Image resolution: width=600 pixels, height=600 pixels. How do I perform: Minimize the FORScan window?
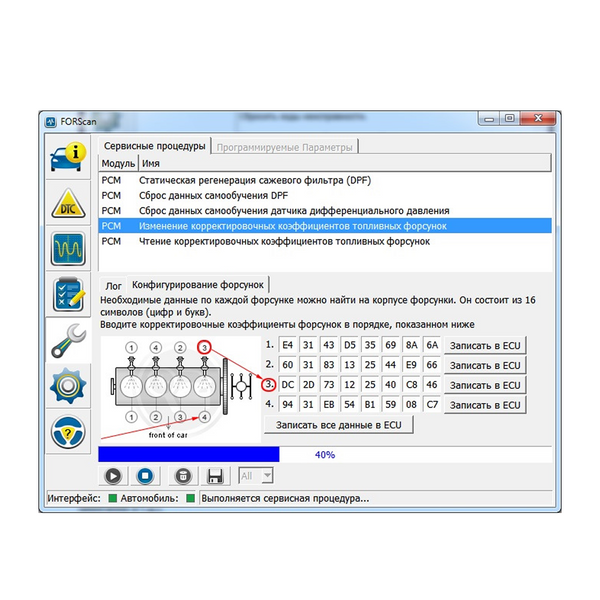click(x=489, y=119)
